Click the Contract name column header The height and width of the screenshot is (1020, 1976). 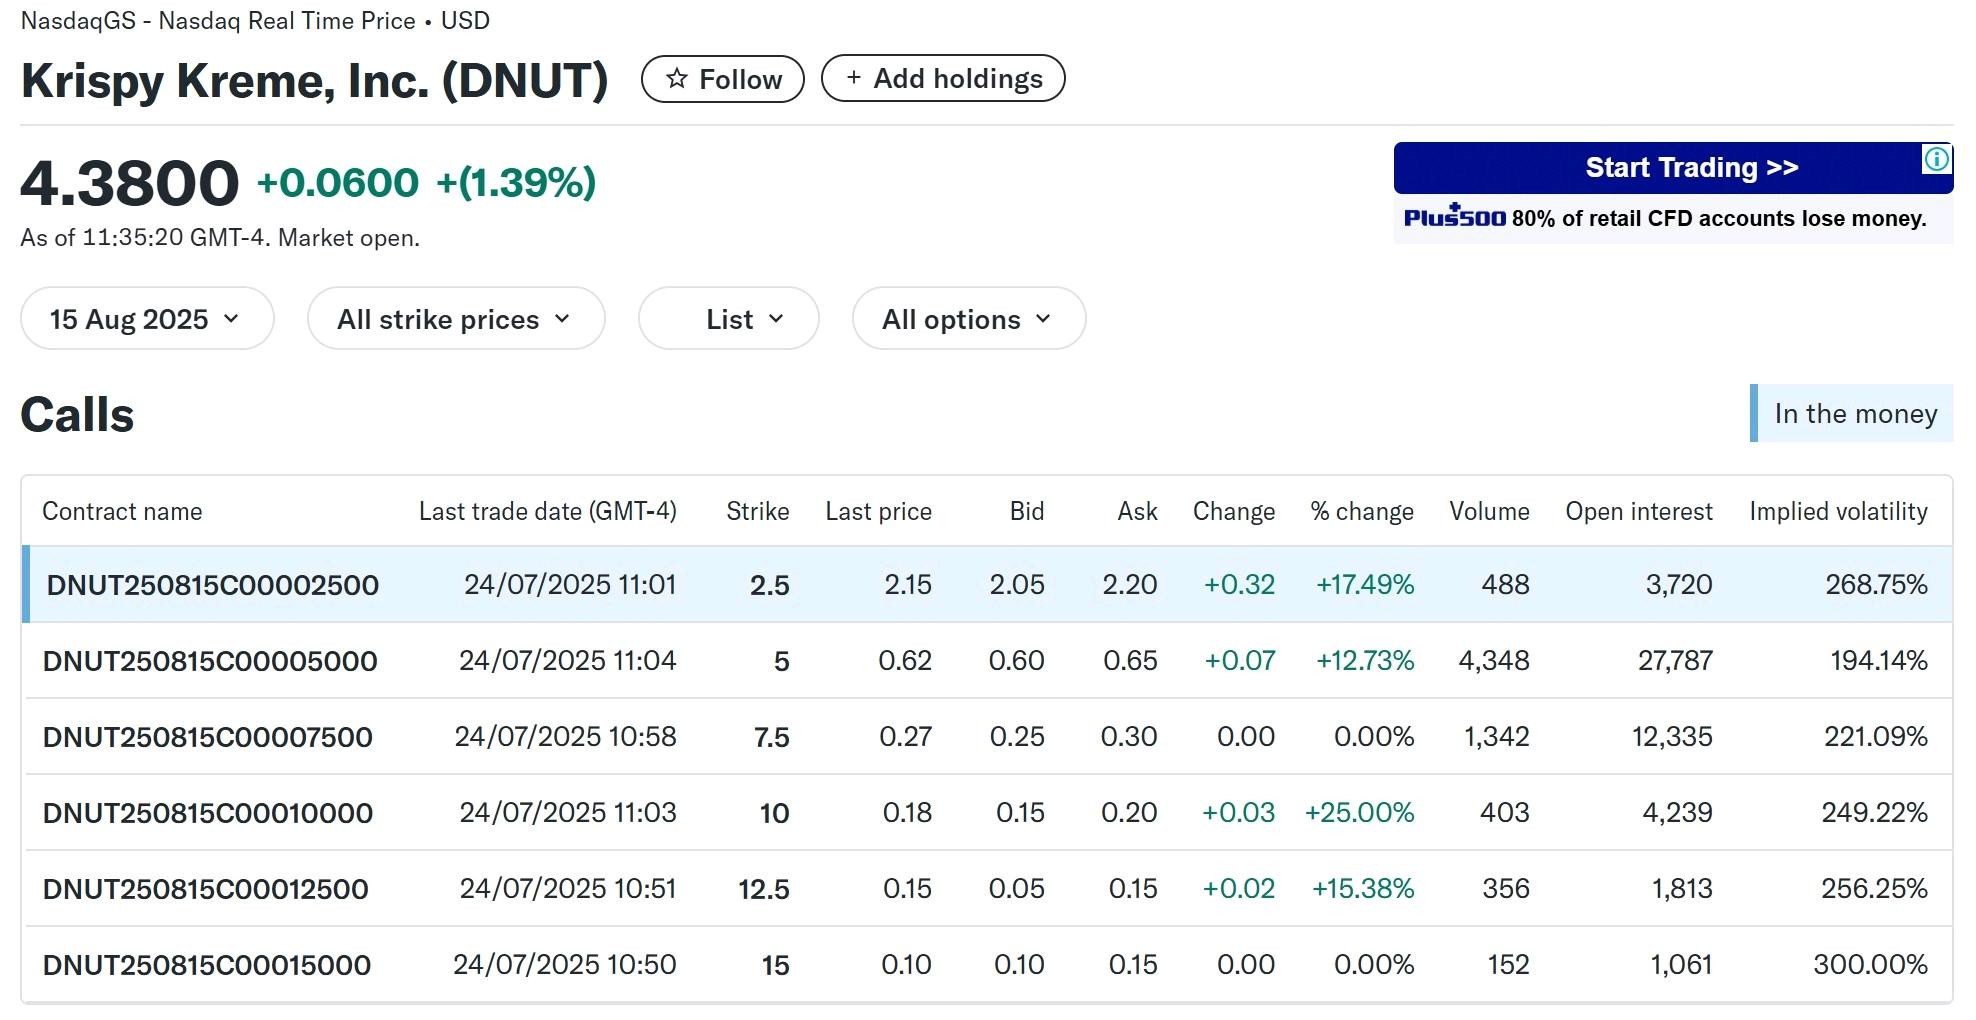[x=122, y=511]
